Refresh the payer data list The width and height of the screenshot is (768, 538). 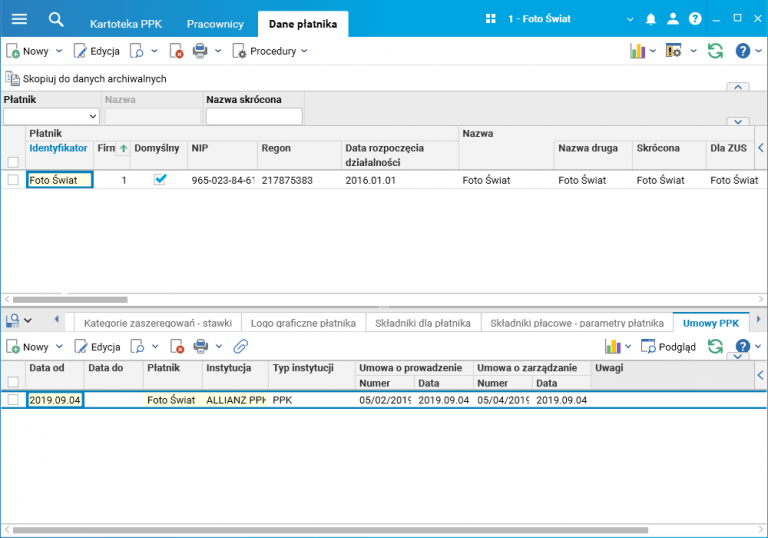tap(715, 51)
